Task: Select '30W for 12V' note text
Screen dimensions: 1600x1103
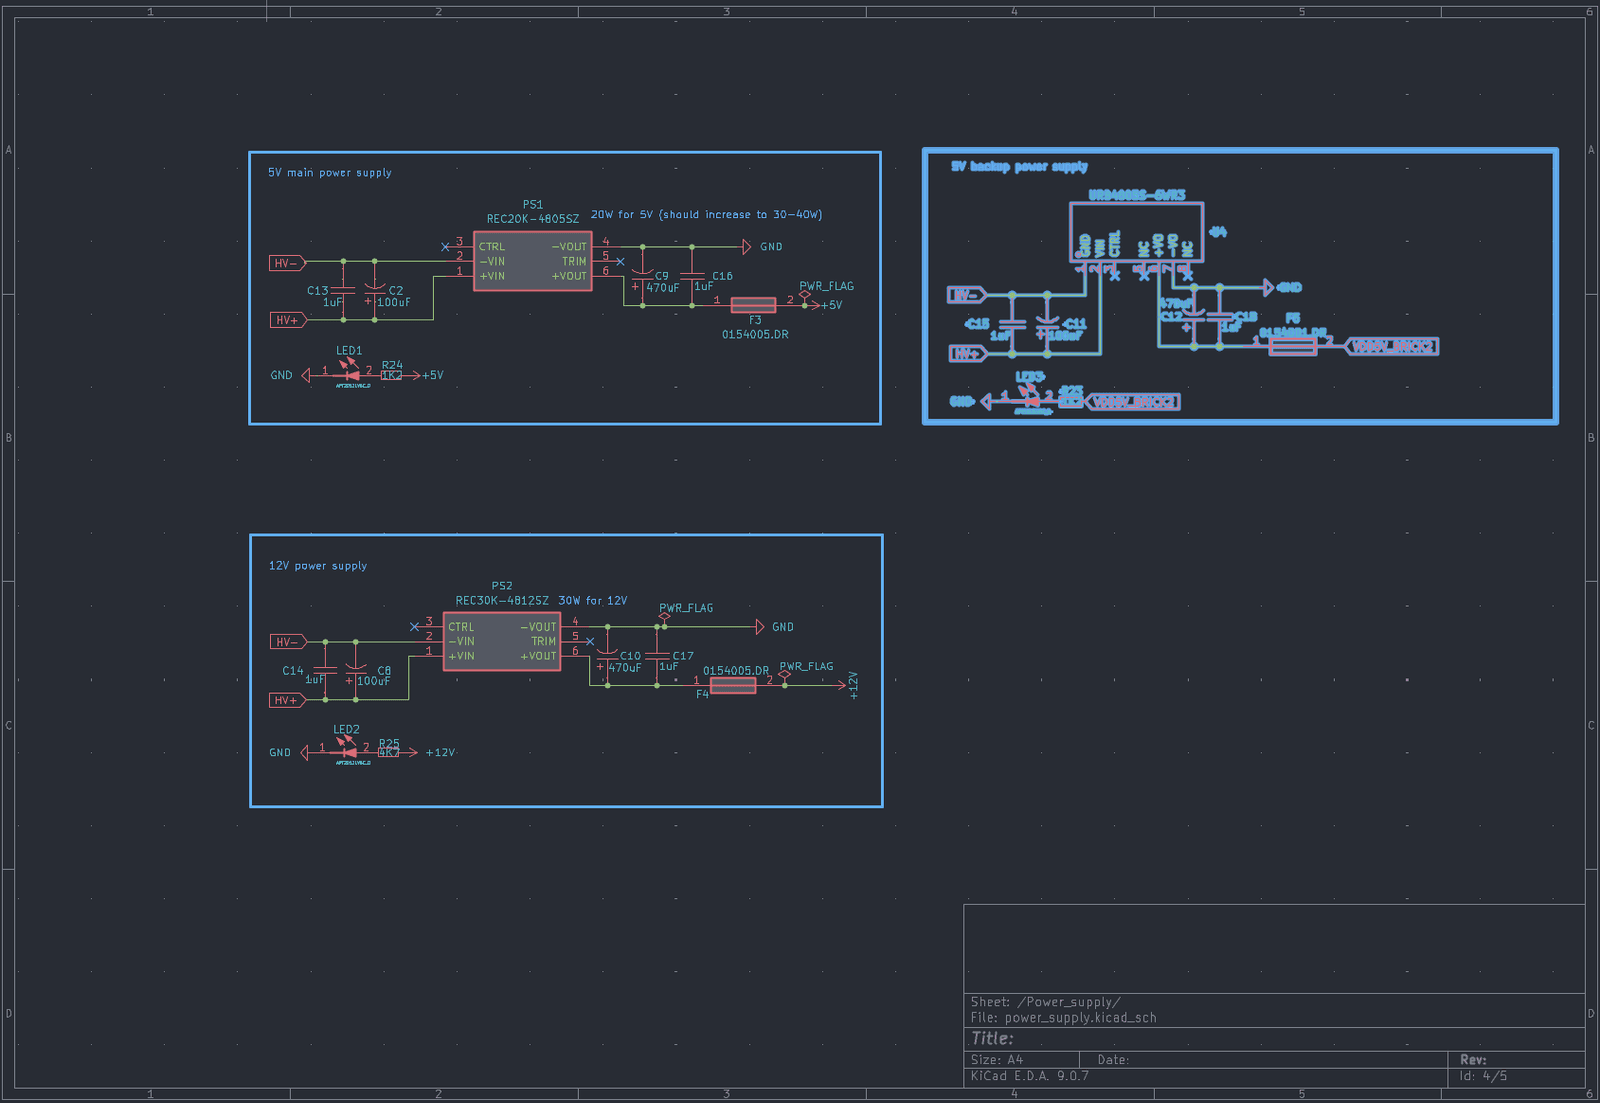Action: point(593,601)
